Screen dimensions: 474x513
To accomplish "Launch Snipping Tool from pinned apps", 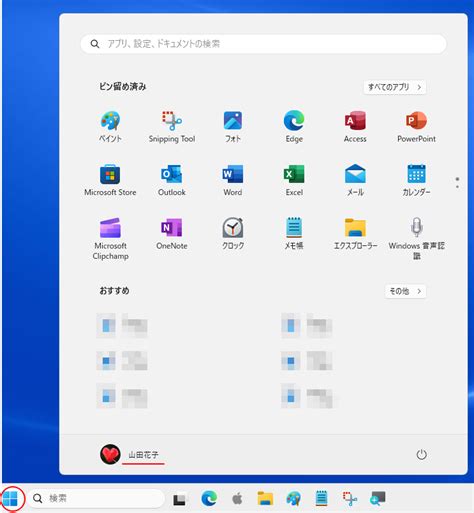I will (x=172, y=127).
